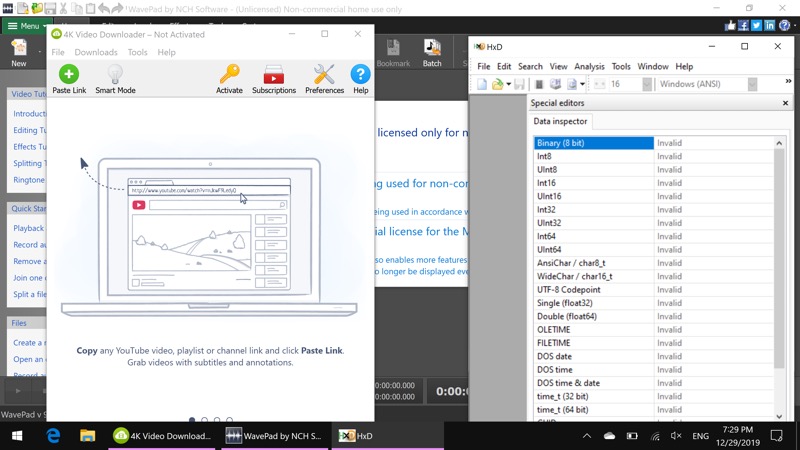The height and width of the screenshot is (450, 800).
Task: Click WavePad LinkedIn share icon
Action: [769, 25]
